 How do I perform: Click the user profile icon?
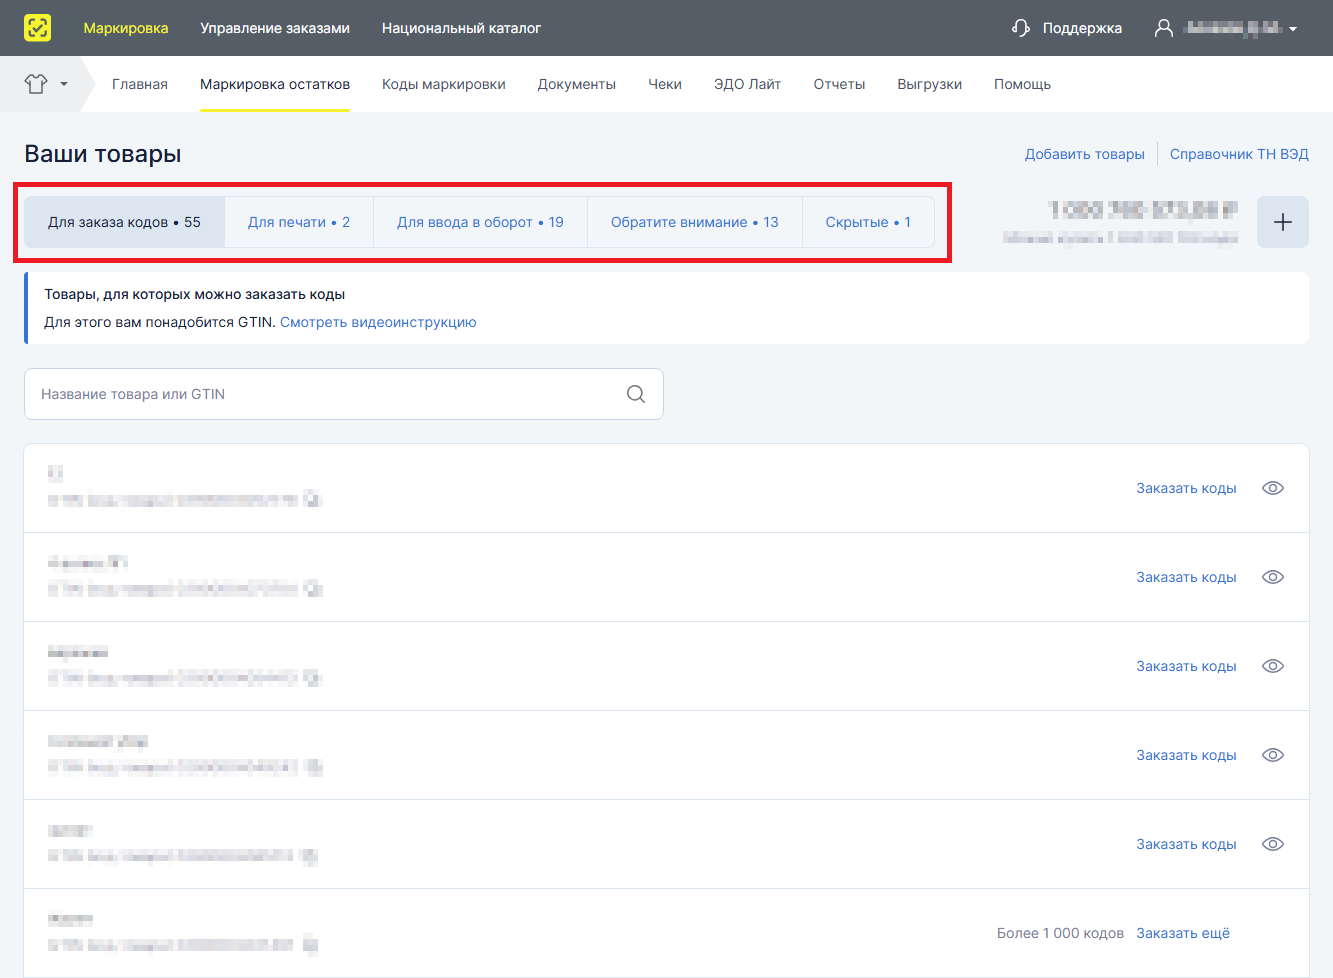point(1164,28)
